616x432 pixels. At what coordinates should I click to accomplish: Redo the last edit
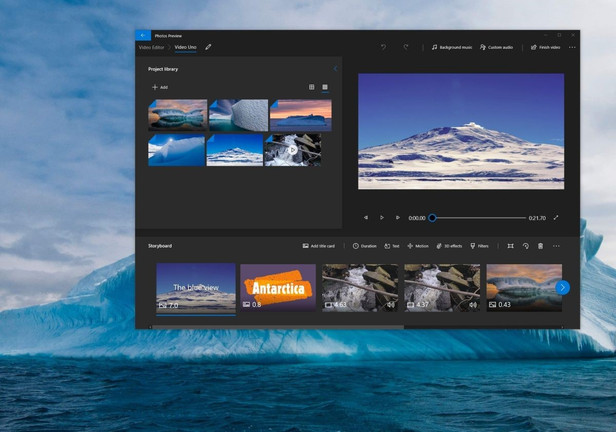click(405, 47)
